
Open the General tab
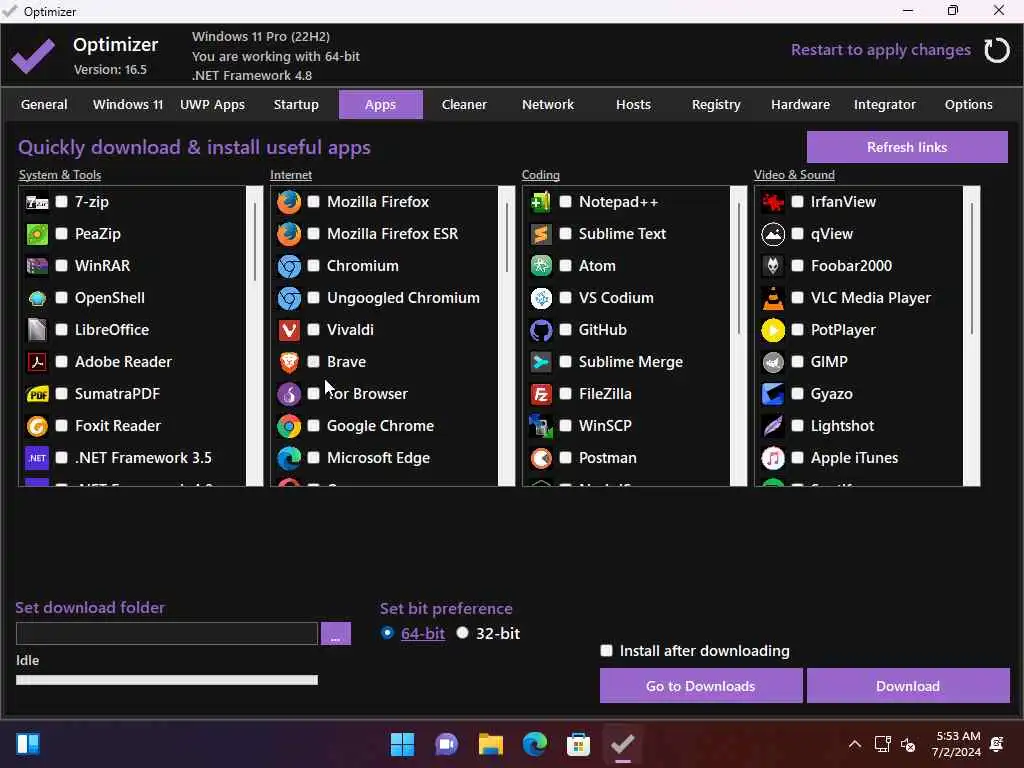point(44,104)
